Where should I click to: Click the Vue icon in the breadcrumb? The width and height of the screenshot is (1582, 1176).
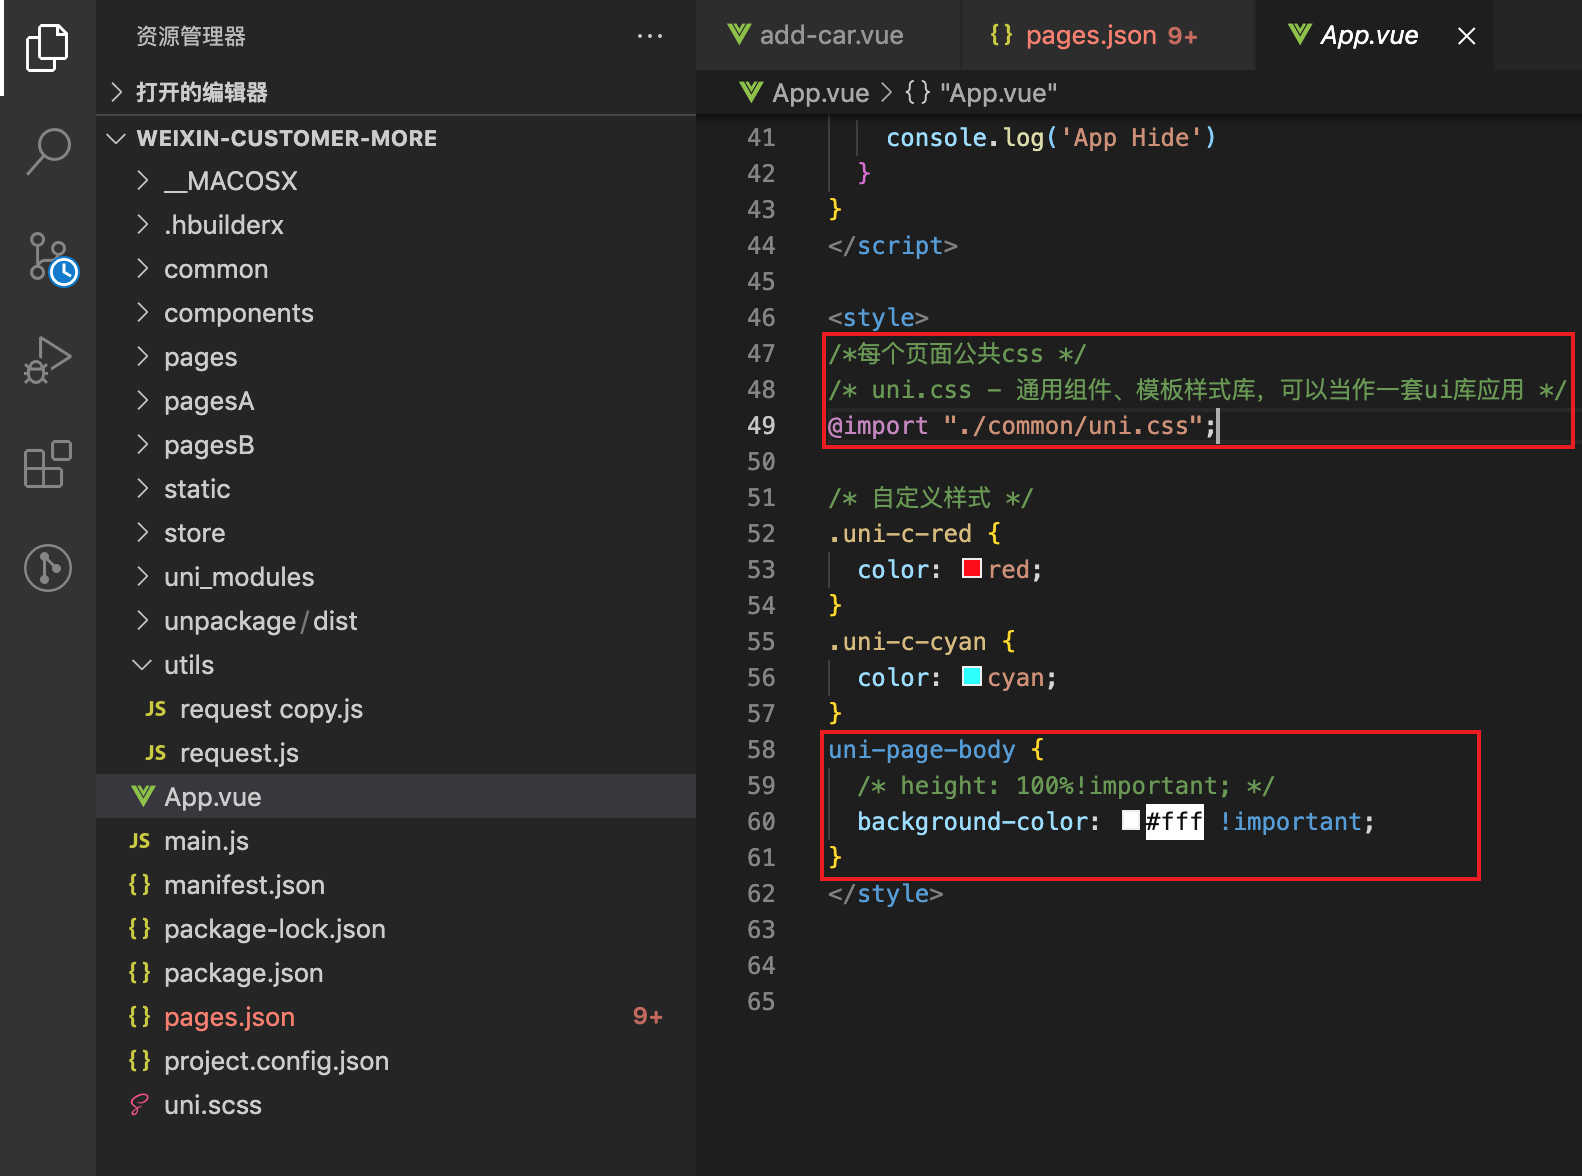(x=751, y=93)
